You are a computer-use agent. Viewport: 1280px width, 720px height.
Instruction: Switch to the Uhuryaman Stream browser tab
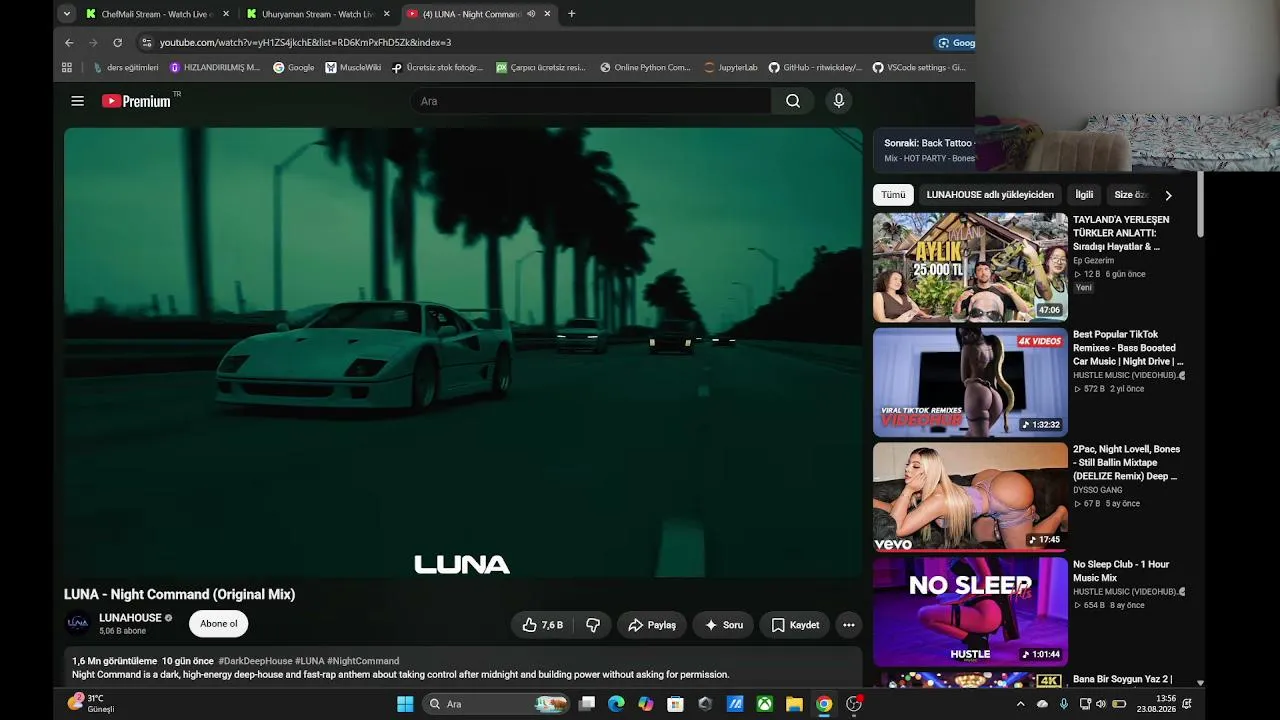point(317,14)
